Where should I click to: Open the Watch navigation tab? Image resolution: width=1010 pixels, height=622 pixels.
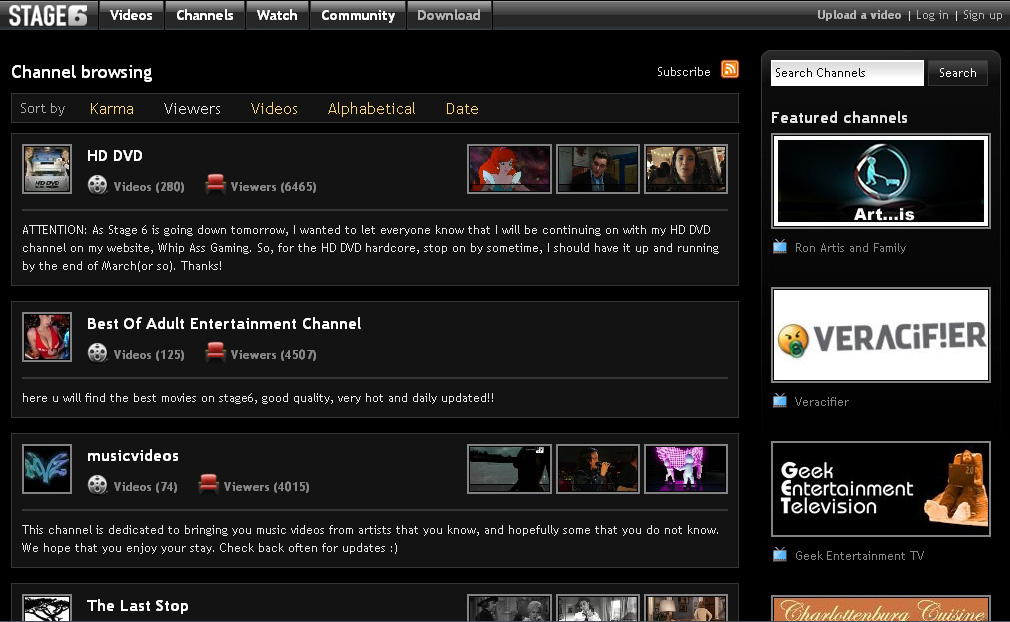pos(277,15)
